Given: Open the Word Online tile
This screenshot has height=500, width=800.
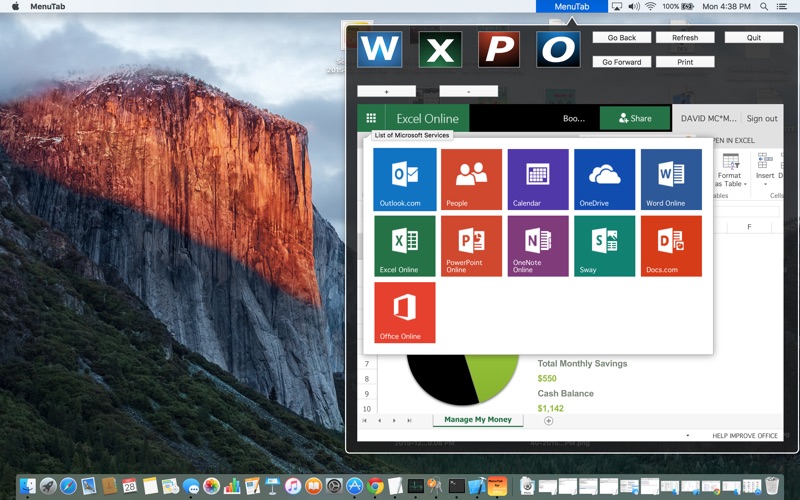Looking at the screenshot, I should coord(671,179).
